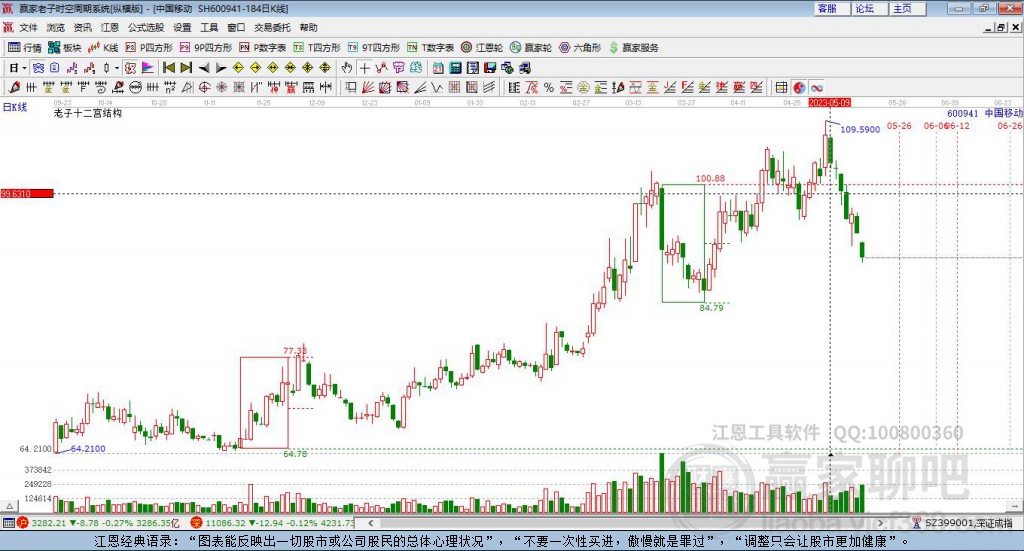
Task: Open the P四方形 tool
Action: (149, 48)
